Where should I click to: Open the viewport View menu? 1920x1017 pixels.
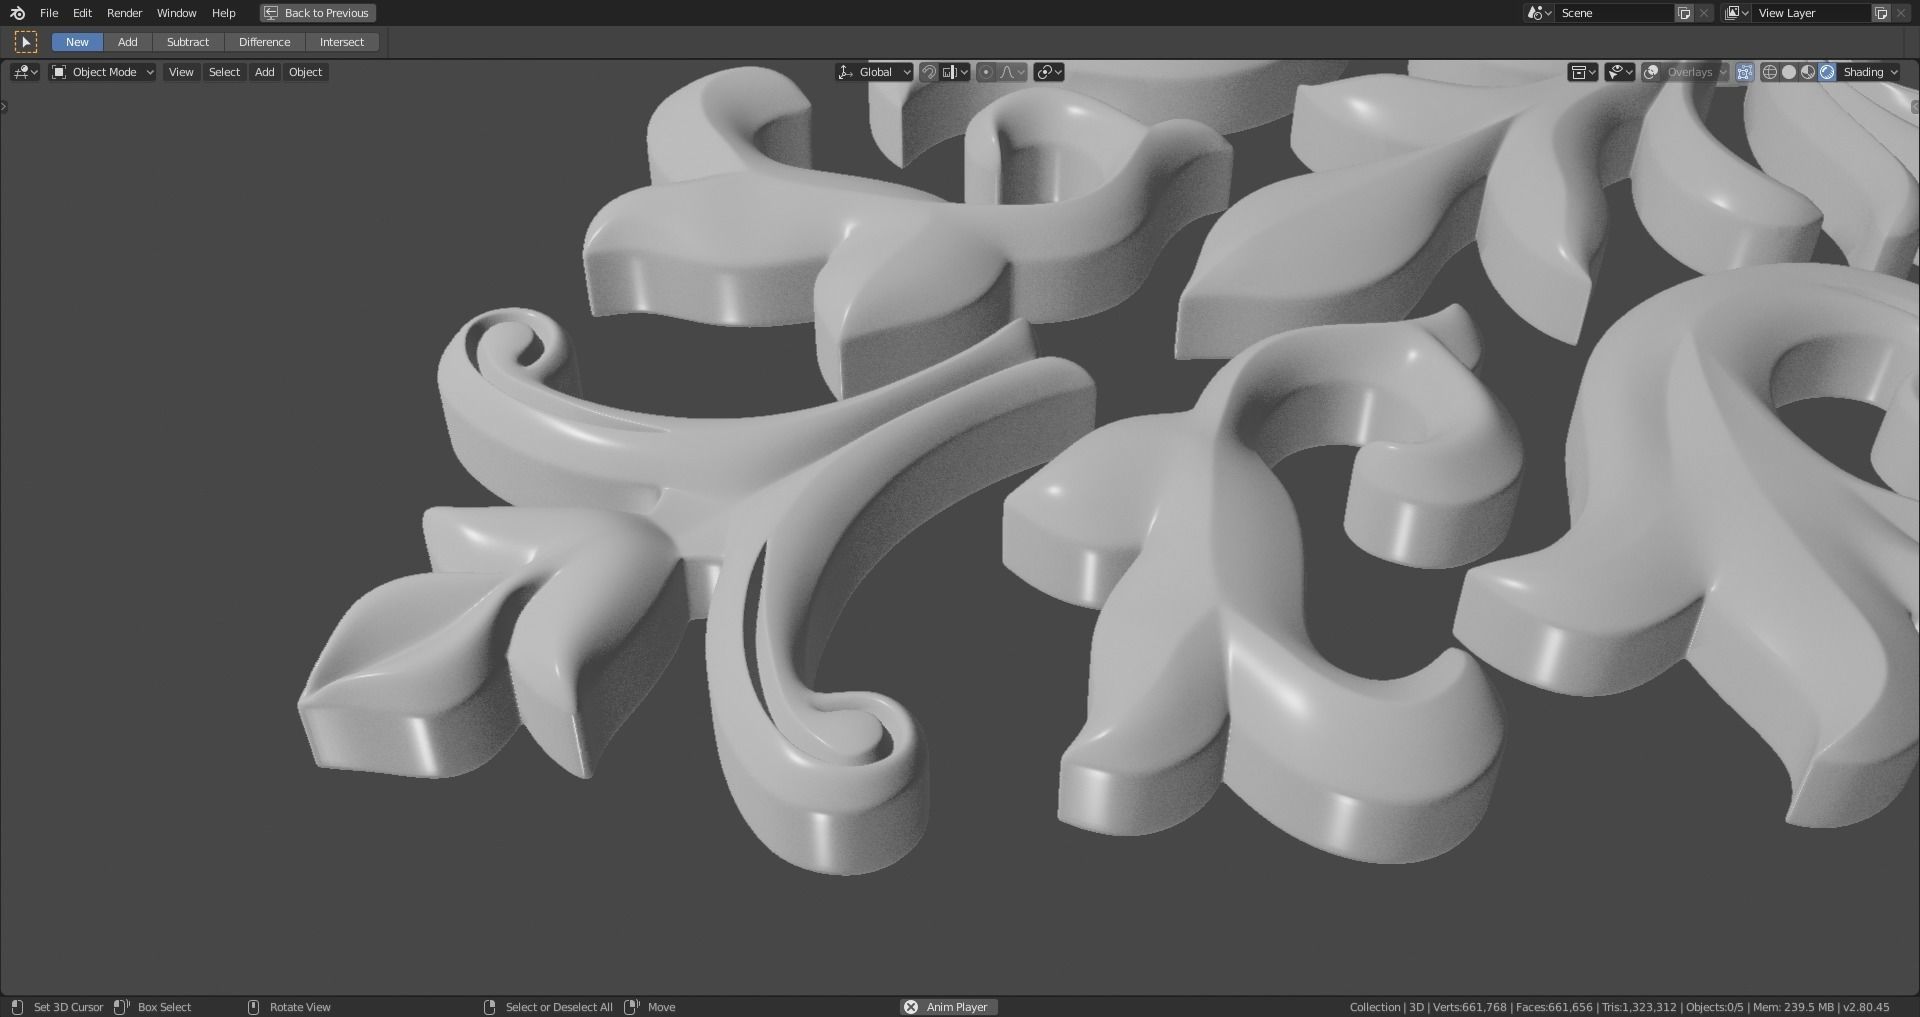[x=181, y=72]
